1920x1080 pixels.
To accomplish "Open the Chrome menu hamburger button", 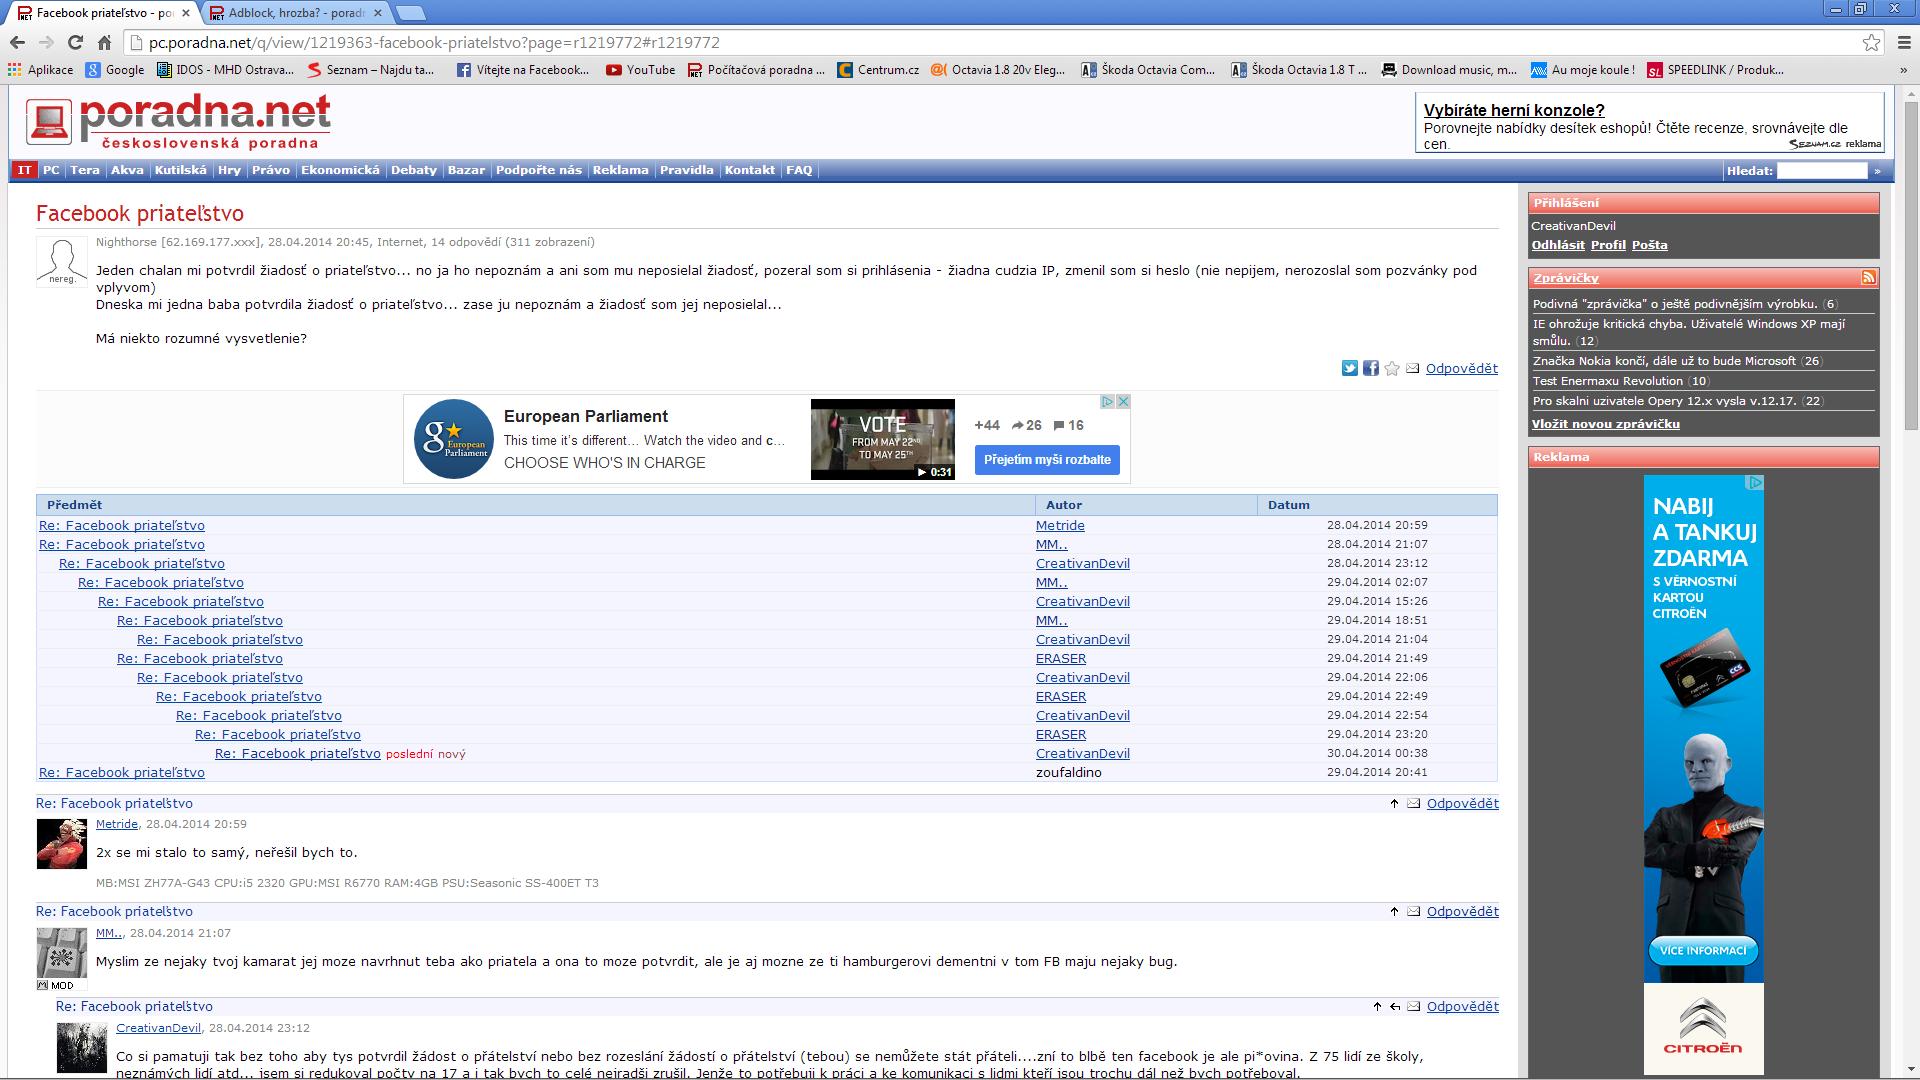I will pyautogui.click(x=1902, y=42).
